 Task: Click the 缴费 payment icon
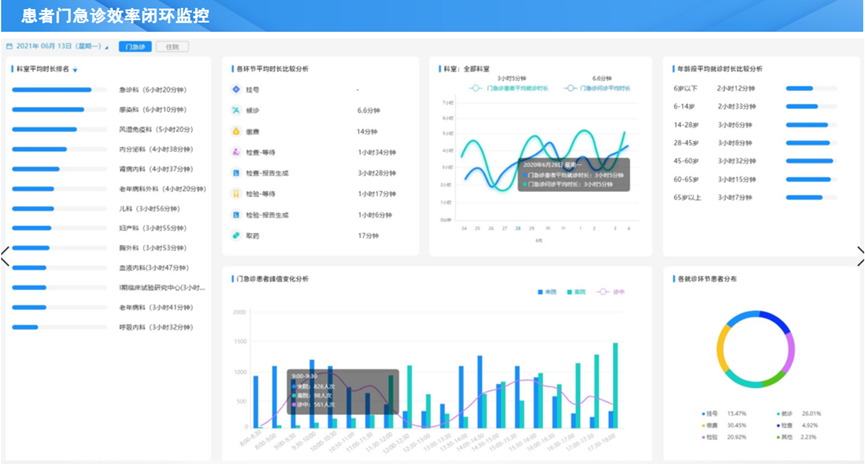234,131
